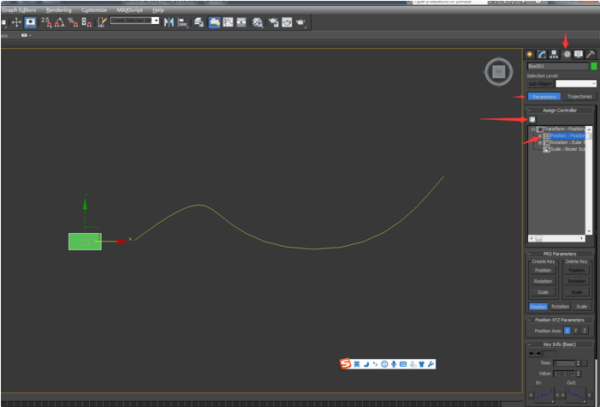Screen dimensions: 600x407
Task: Open the Utilities hammer panel tab
Action: pyautogui.click(x=591, y=54)
